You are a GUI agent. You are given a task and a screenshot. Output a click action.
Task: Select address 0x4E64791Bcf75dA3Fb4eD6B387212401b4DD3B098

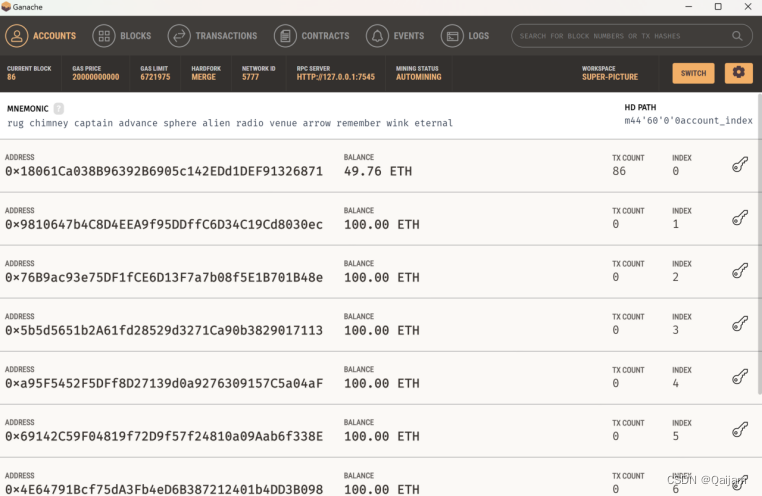pyautogui.click(x=164, y=489)
